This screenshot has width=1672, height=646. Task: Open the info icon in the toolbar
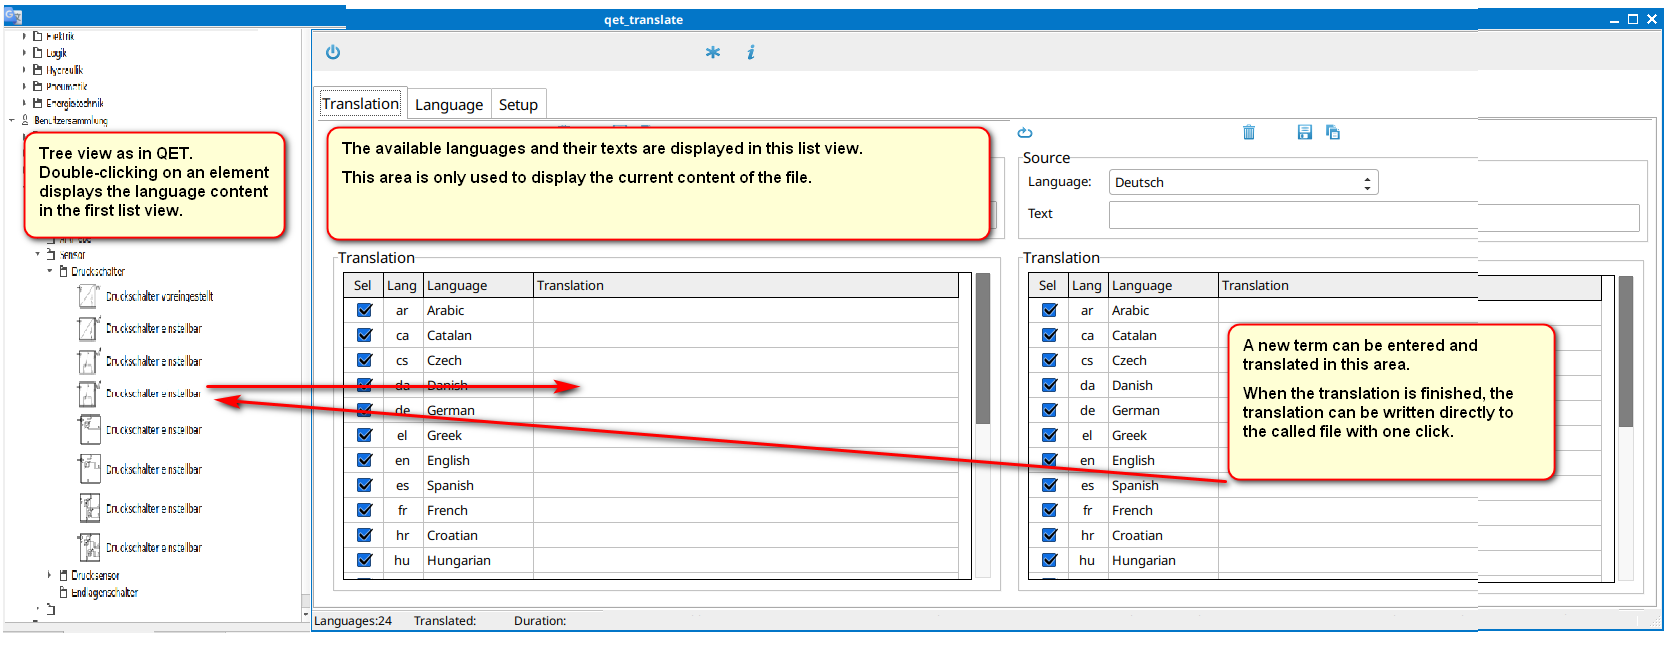(751, 52)
